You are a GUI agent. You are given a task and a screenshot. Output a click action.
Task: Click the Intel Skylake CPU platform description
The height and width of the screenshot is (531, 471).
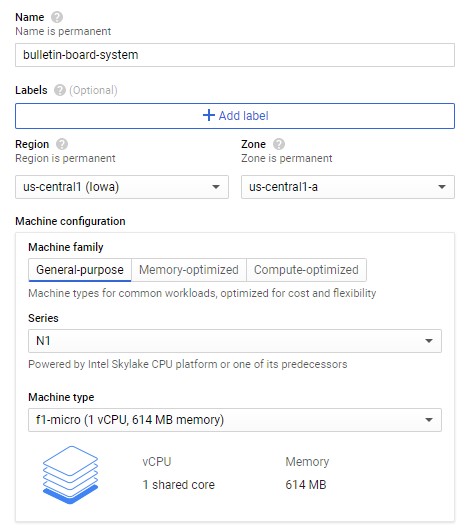[x=188, y=364]
